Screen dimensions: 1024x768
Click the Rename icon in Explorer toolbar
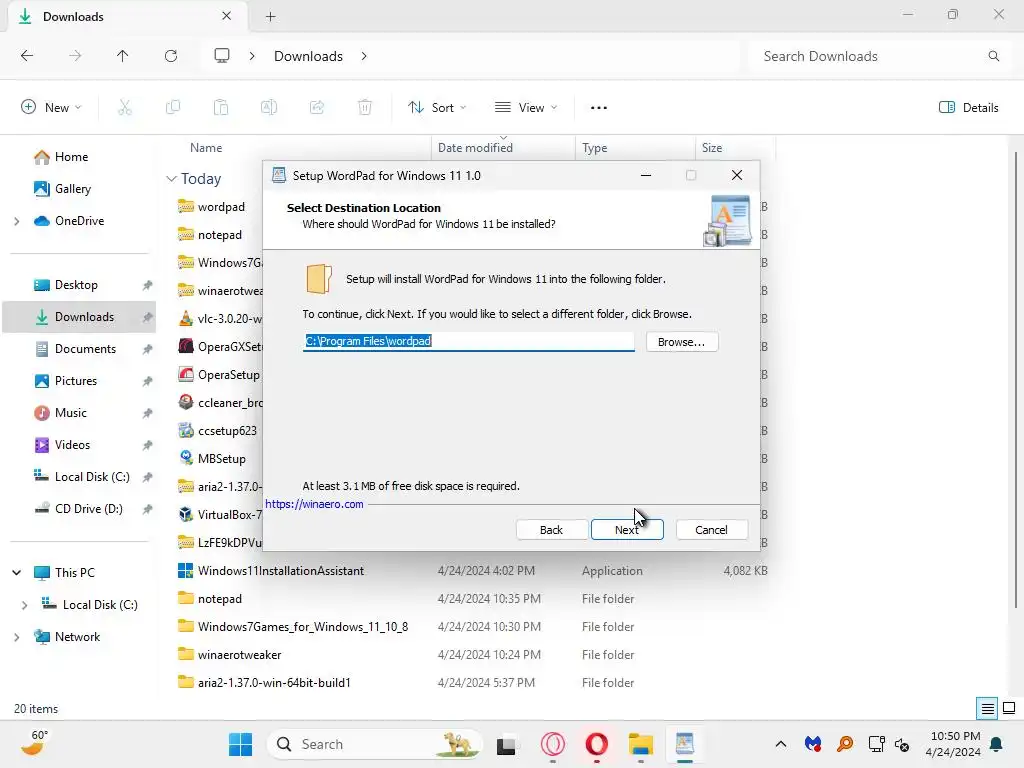269,107
